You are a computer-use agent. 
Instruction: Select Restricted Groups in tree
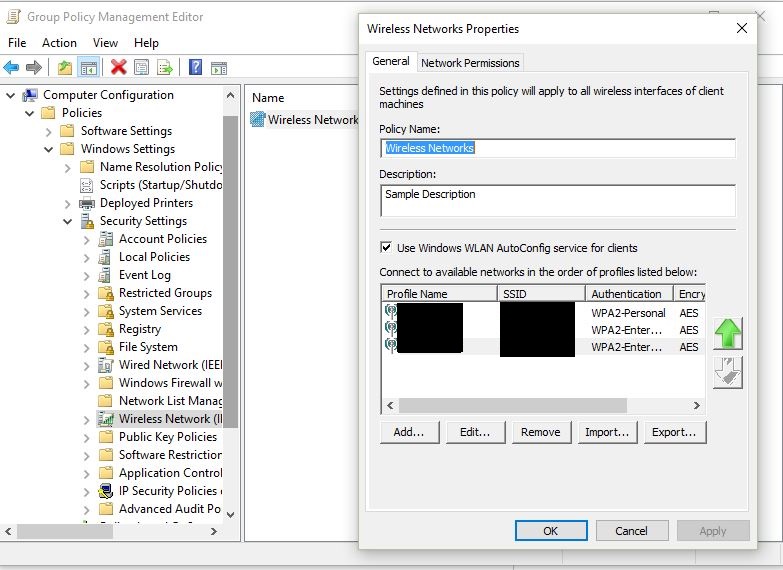point(165,293)
